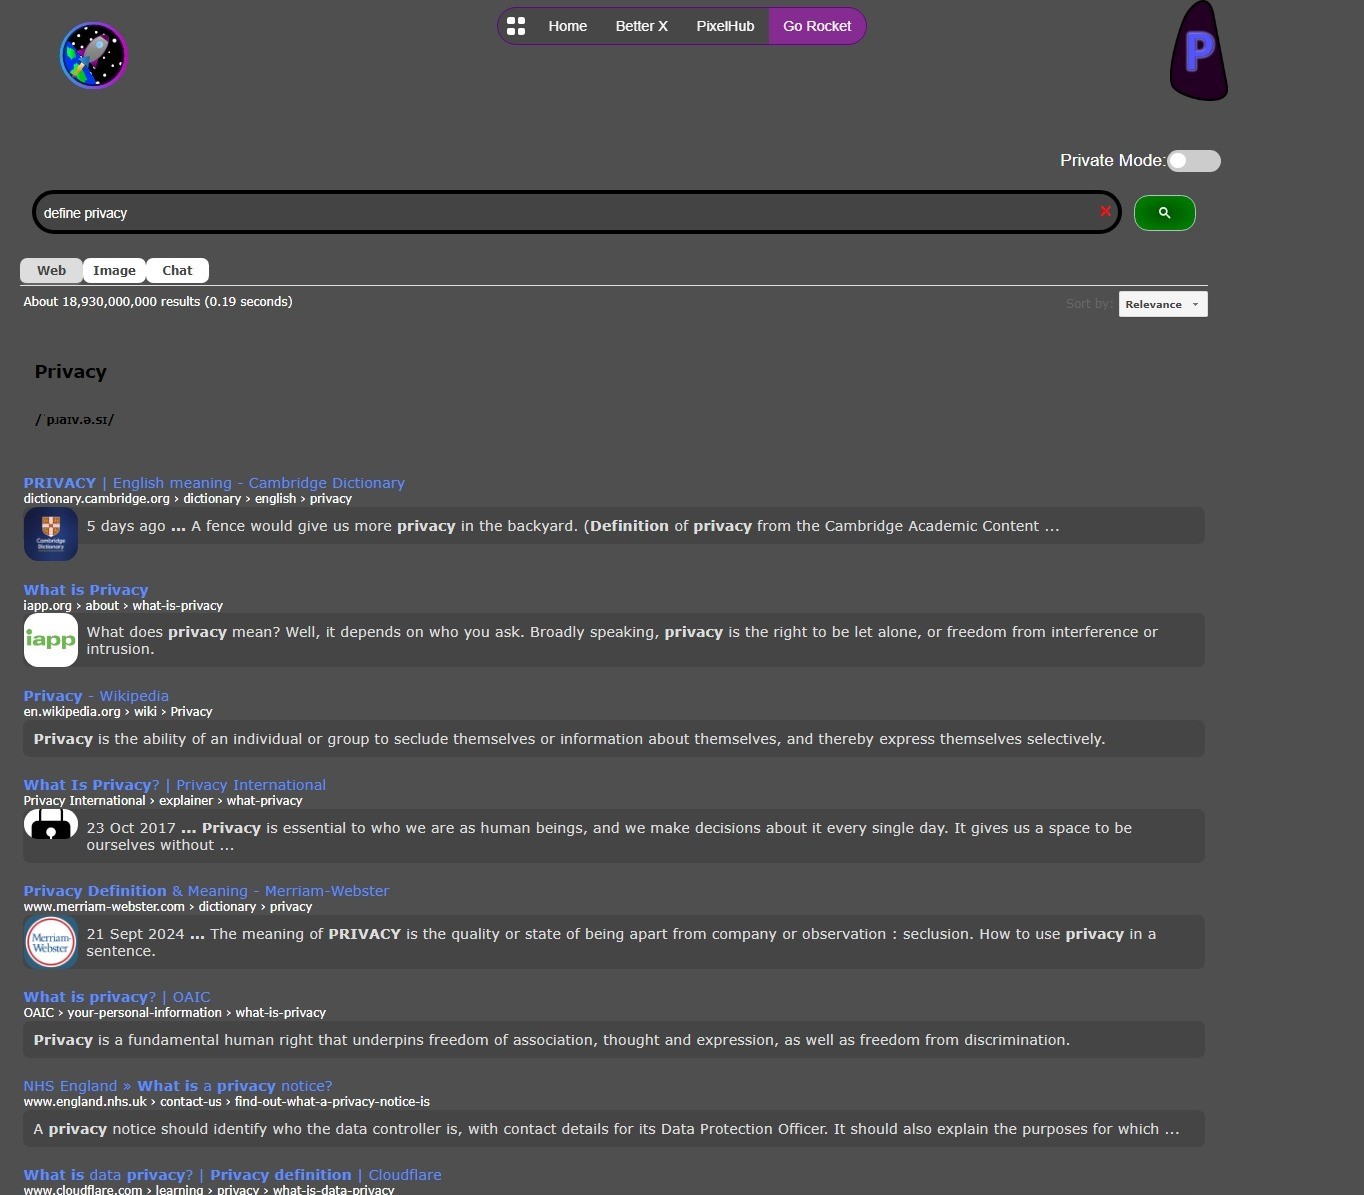Open the Privacy International result link
This screenshot has height=1195, width=1364.
pyautogui.click(x=175, y=785)
